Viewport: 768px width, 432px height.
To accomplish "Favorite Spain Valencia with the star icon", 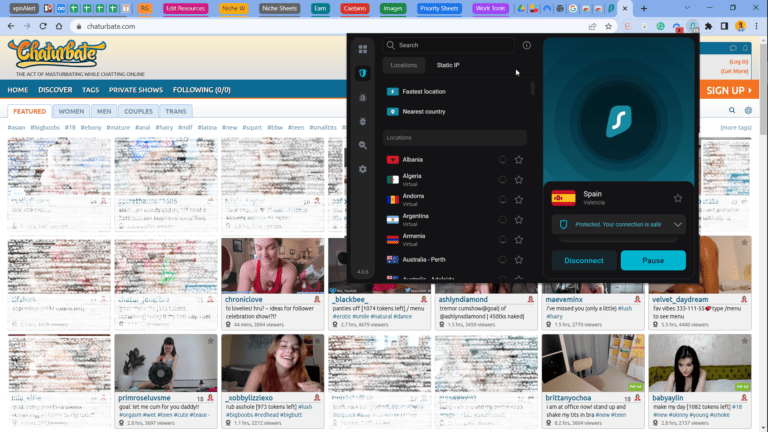I will pos(678,198).
